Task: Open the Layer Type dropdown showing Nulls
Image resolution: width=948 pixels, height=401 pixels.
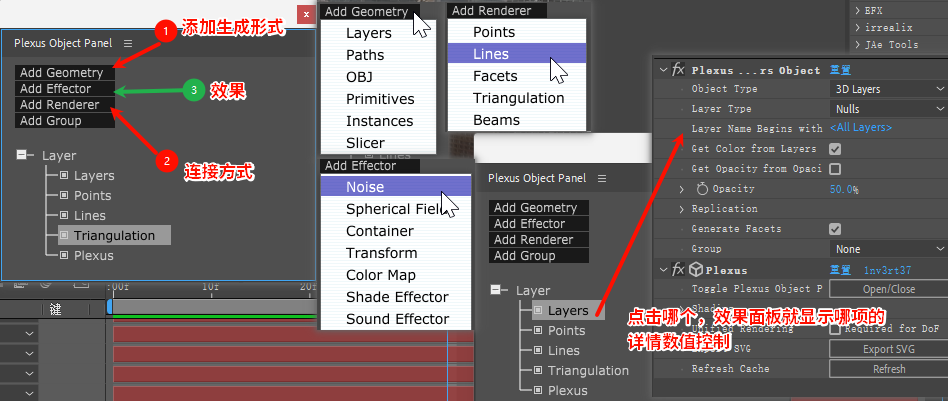Action: click(x=888, y=109)
